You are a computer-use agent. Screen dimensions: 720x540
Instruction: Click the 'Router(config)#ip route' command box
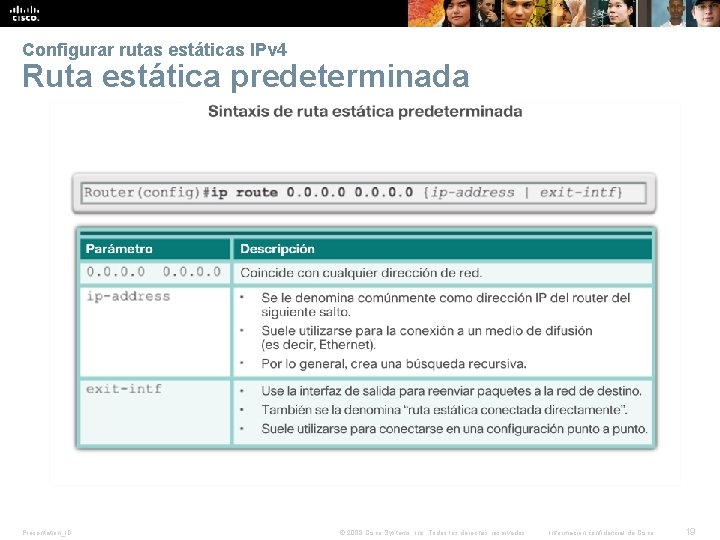(x=363, y=193)
